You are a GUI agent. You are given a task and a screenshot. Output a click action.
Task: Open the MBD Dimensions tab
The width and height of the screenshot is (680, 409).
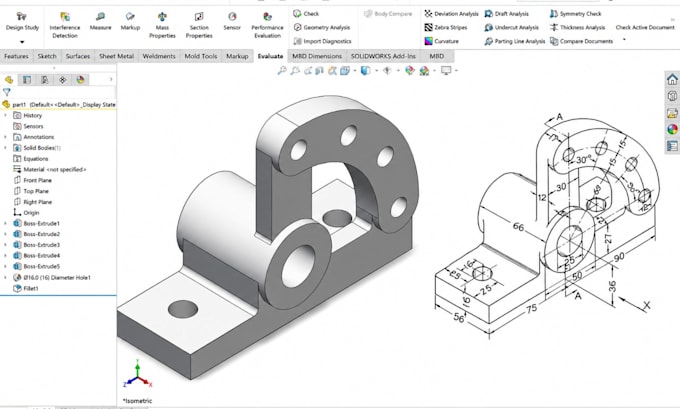tap(317, 56)
